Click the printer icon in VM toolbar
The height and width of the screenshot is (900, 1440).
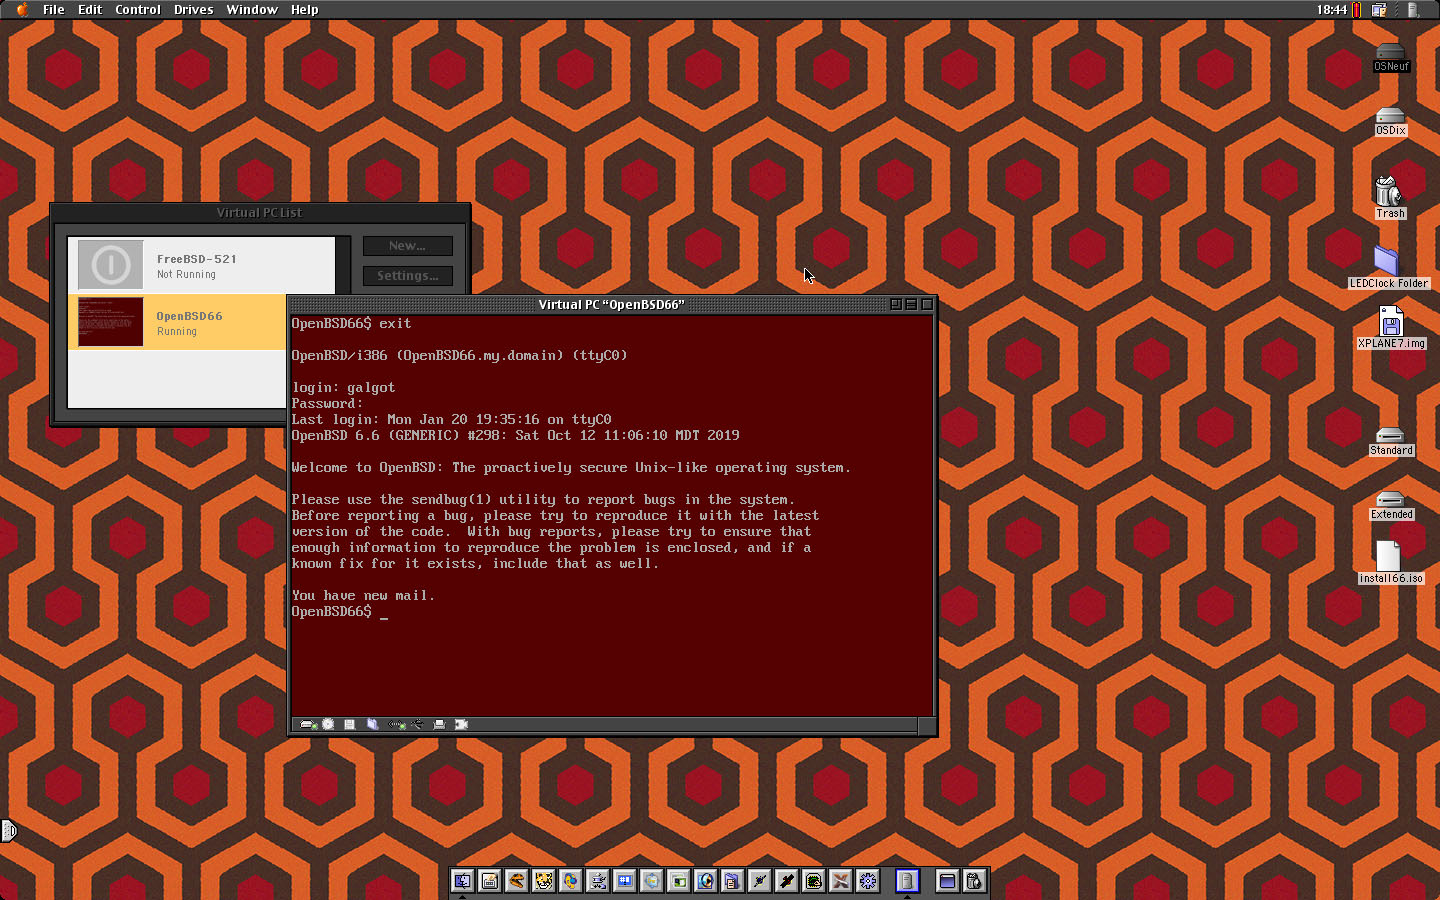point(439,724)
